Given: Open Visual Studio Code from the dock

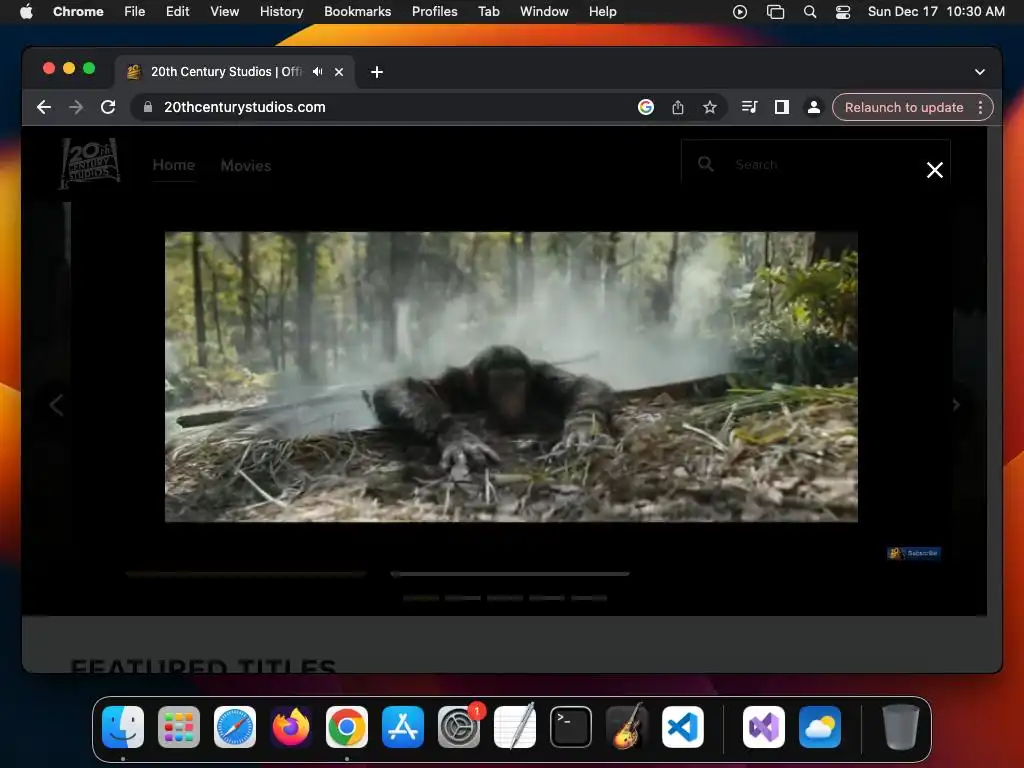Looking at the screenshot, I should point(683,727).
